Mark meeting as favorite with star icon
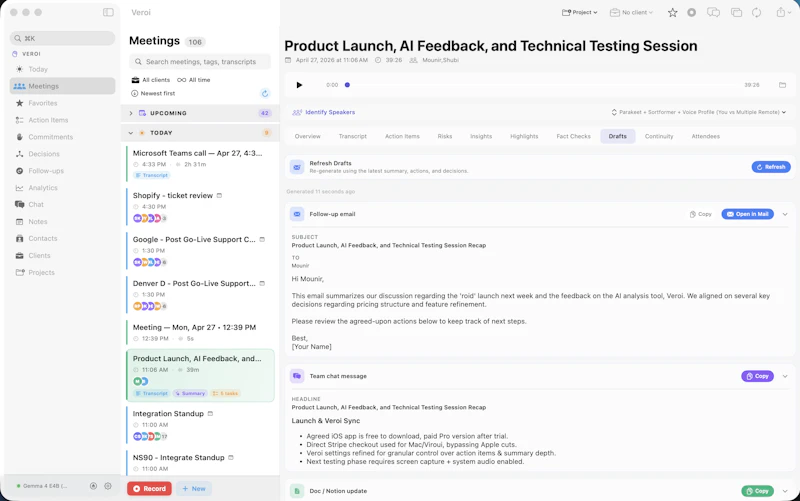The image size is (800, 501). (x=672, y=13)
